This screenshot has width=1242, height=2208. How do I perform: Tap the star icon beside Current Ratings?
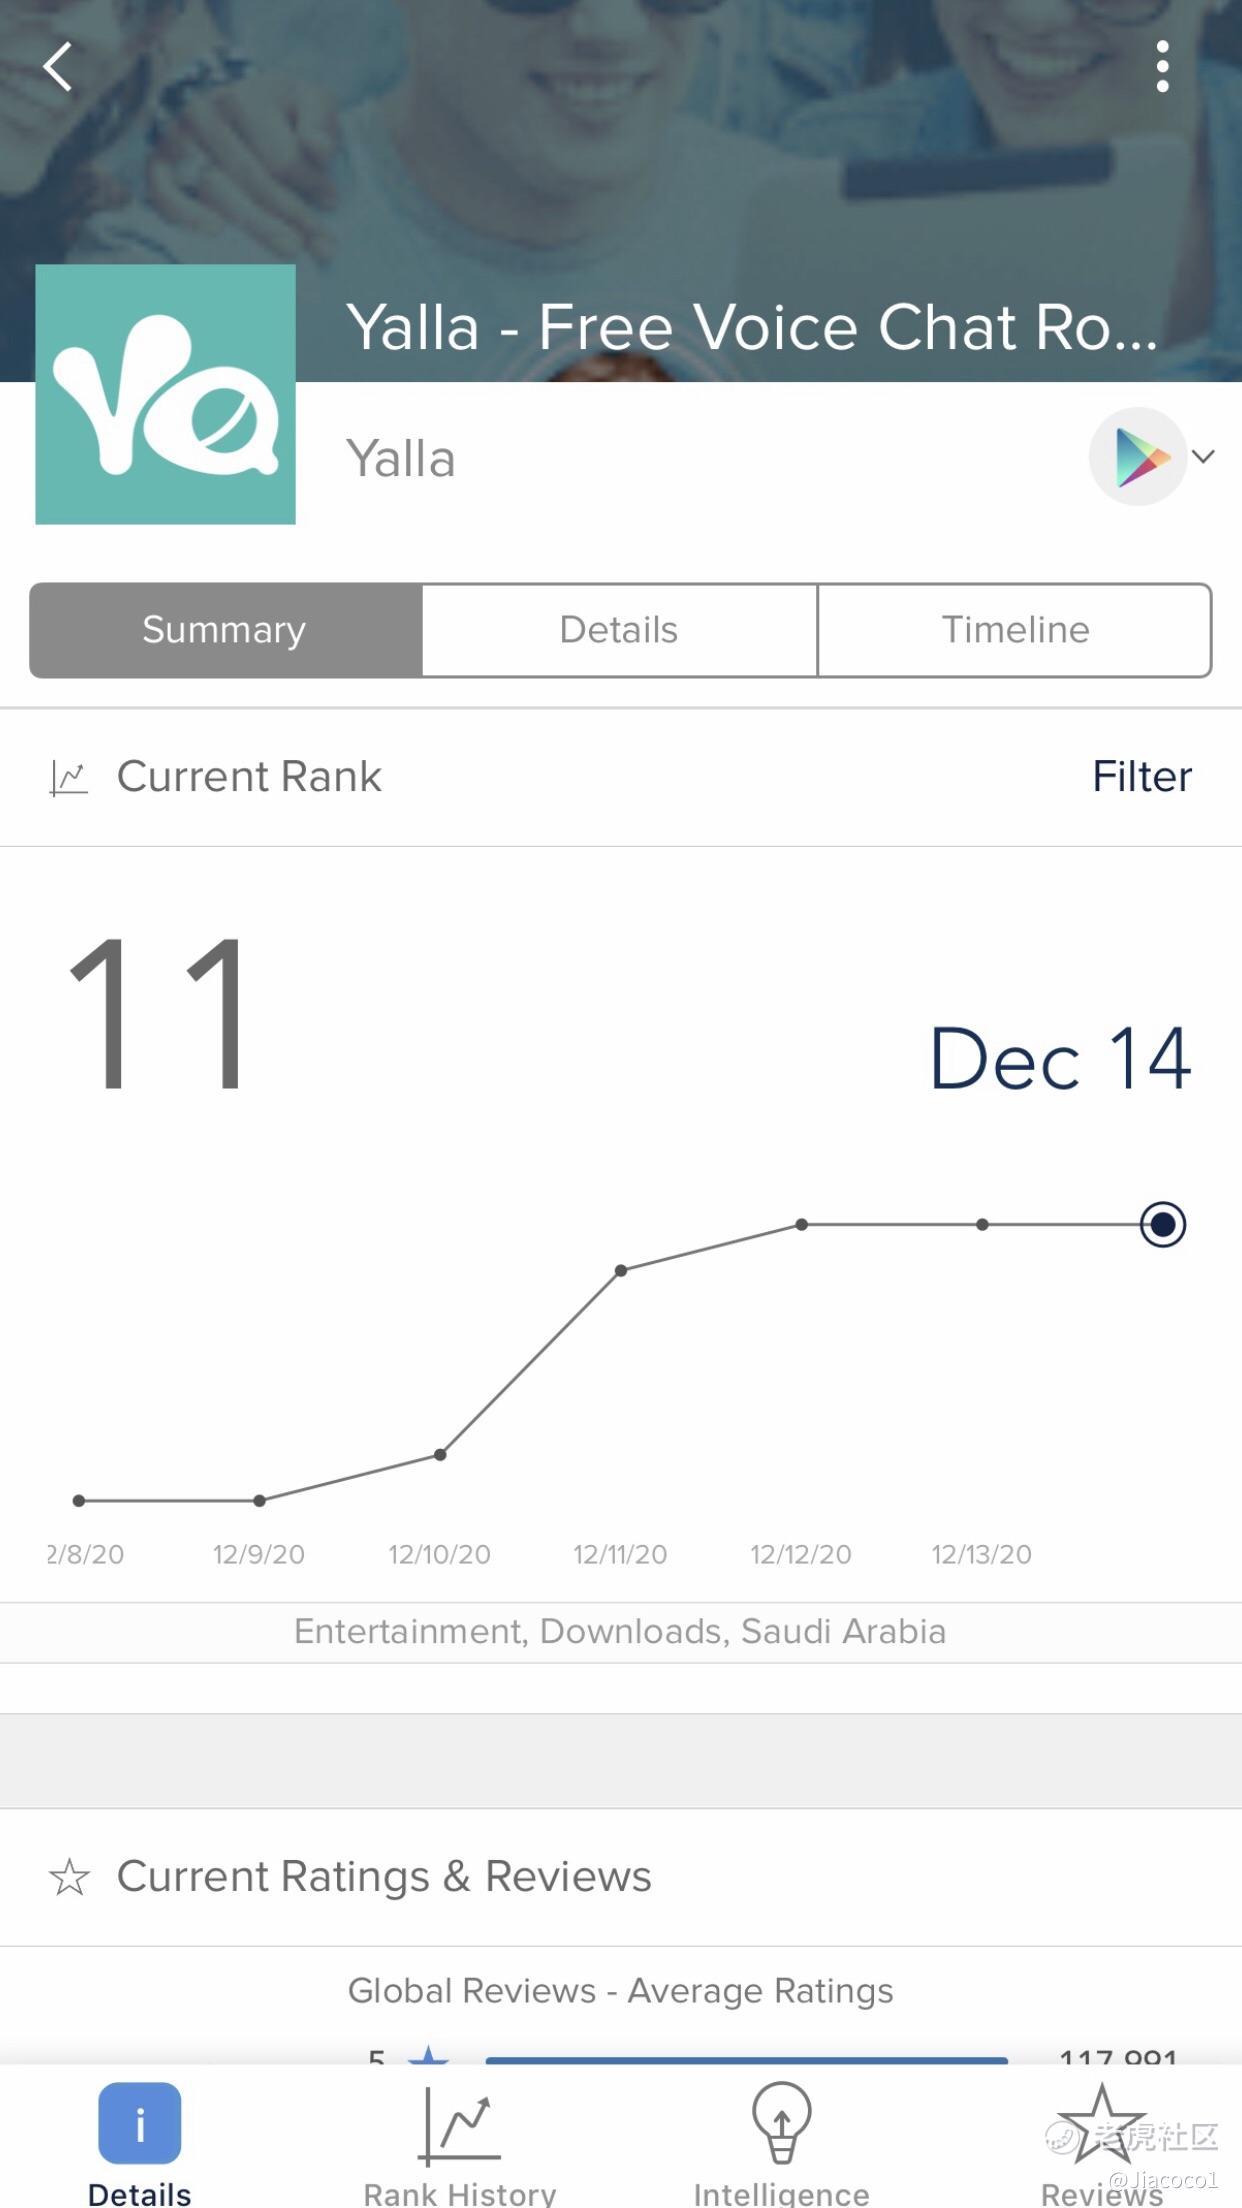(69, 1877)
